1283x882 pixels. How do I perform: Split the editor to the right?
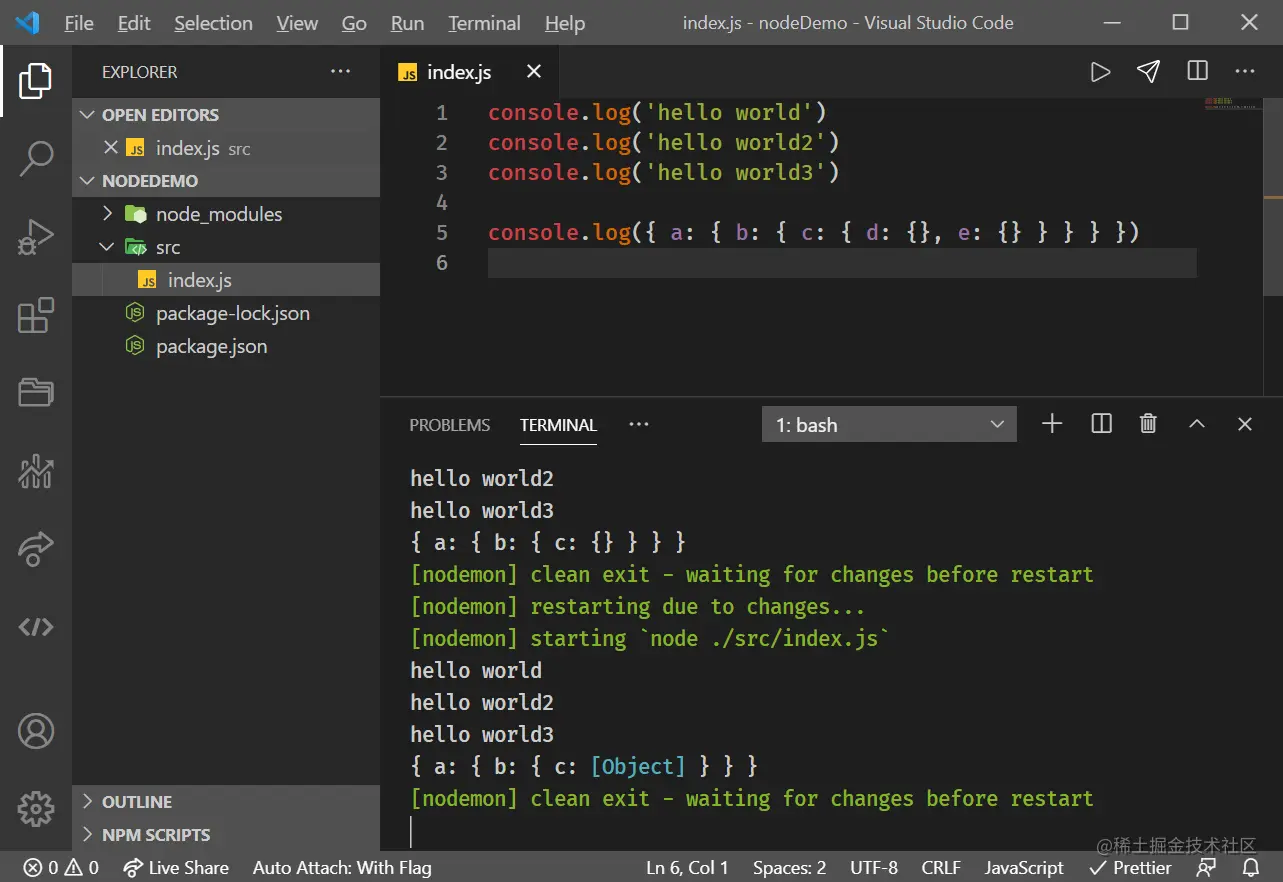(x=1197, y=71)
